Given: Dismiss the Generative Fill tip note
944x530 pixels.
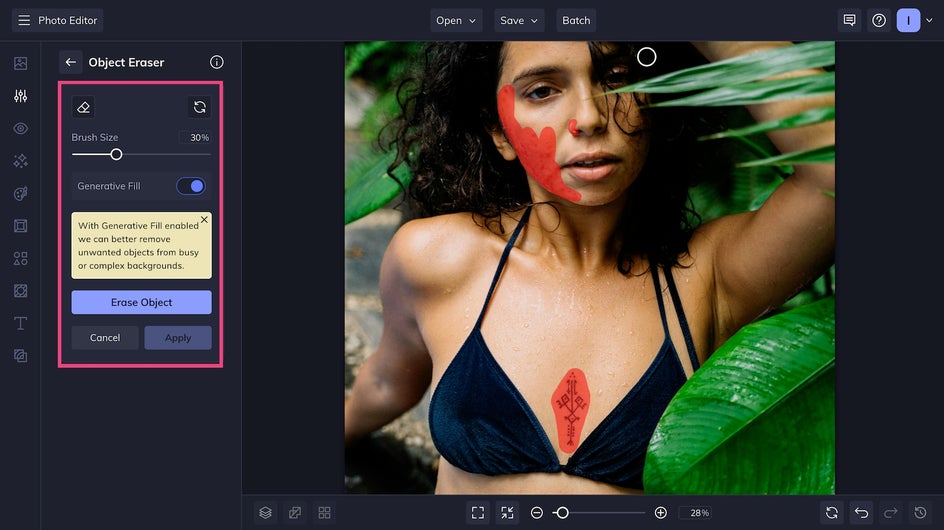Looking at the screenshot, I should pyautogui.click(x=205, y=220).
